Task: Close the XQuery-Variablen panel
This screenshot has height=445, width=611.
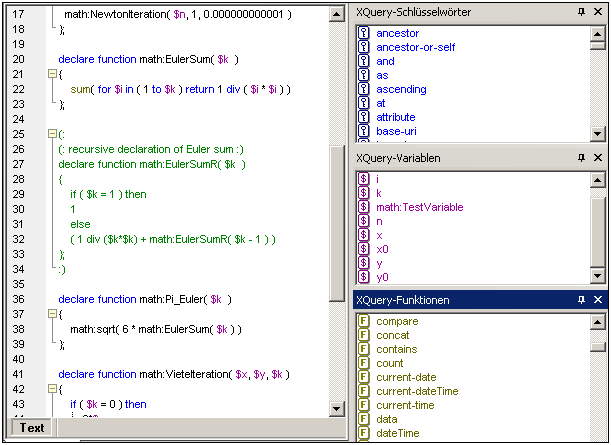Action: click(x=597, y=158)
